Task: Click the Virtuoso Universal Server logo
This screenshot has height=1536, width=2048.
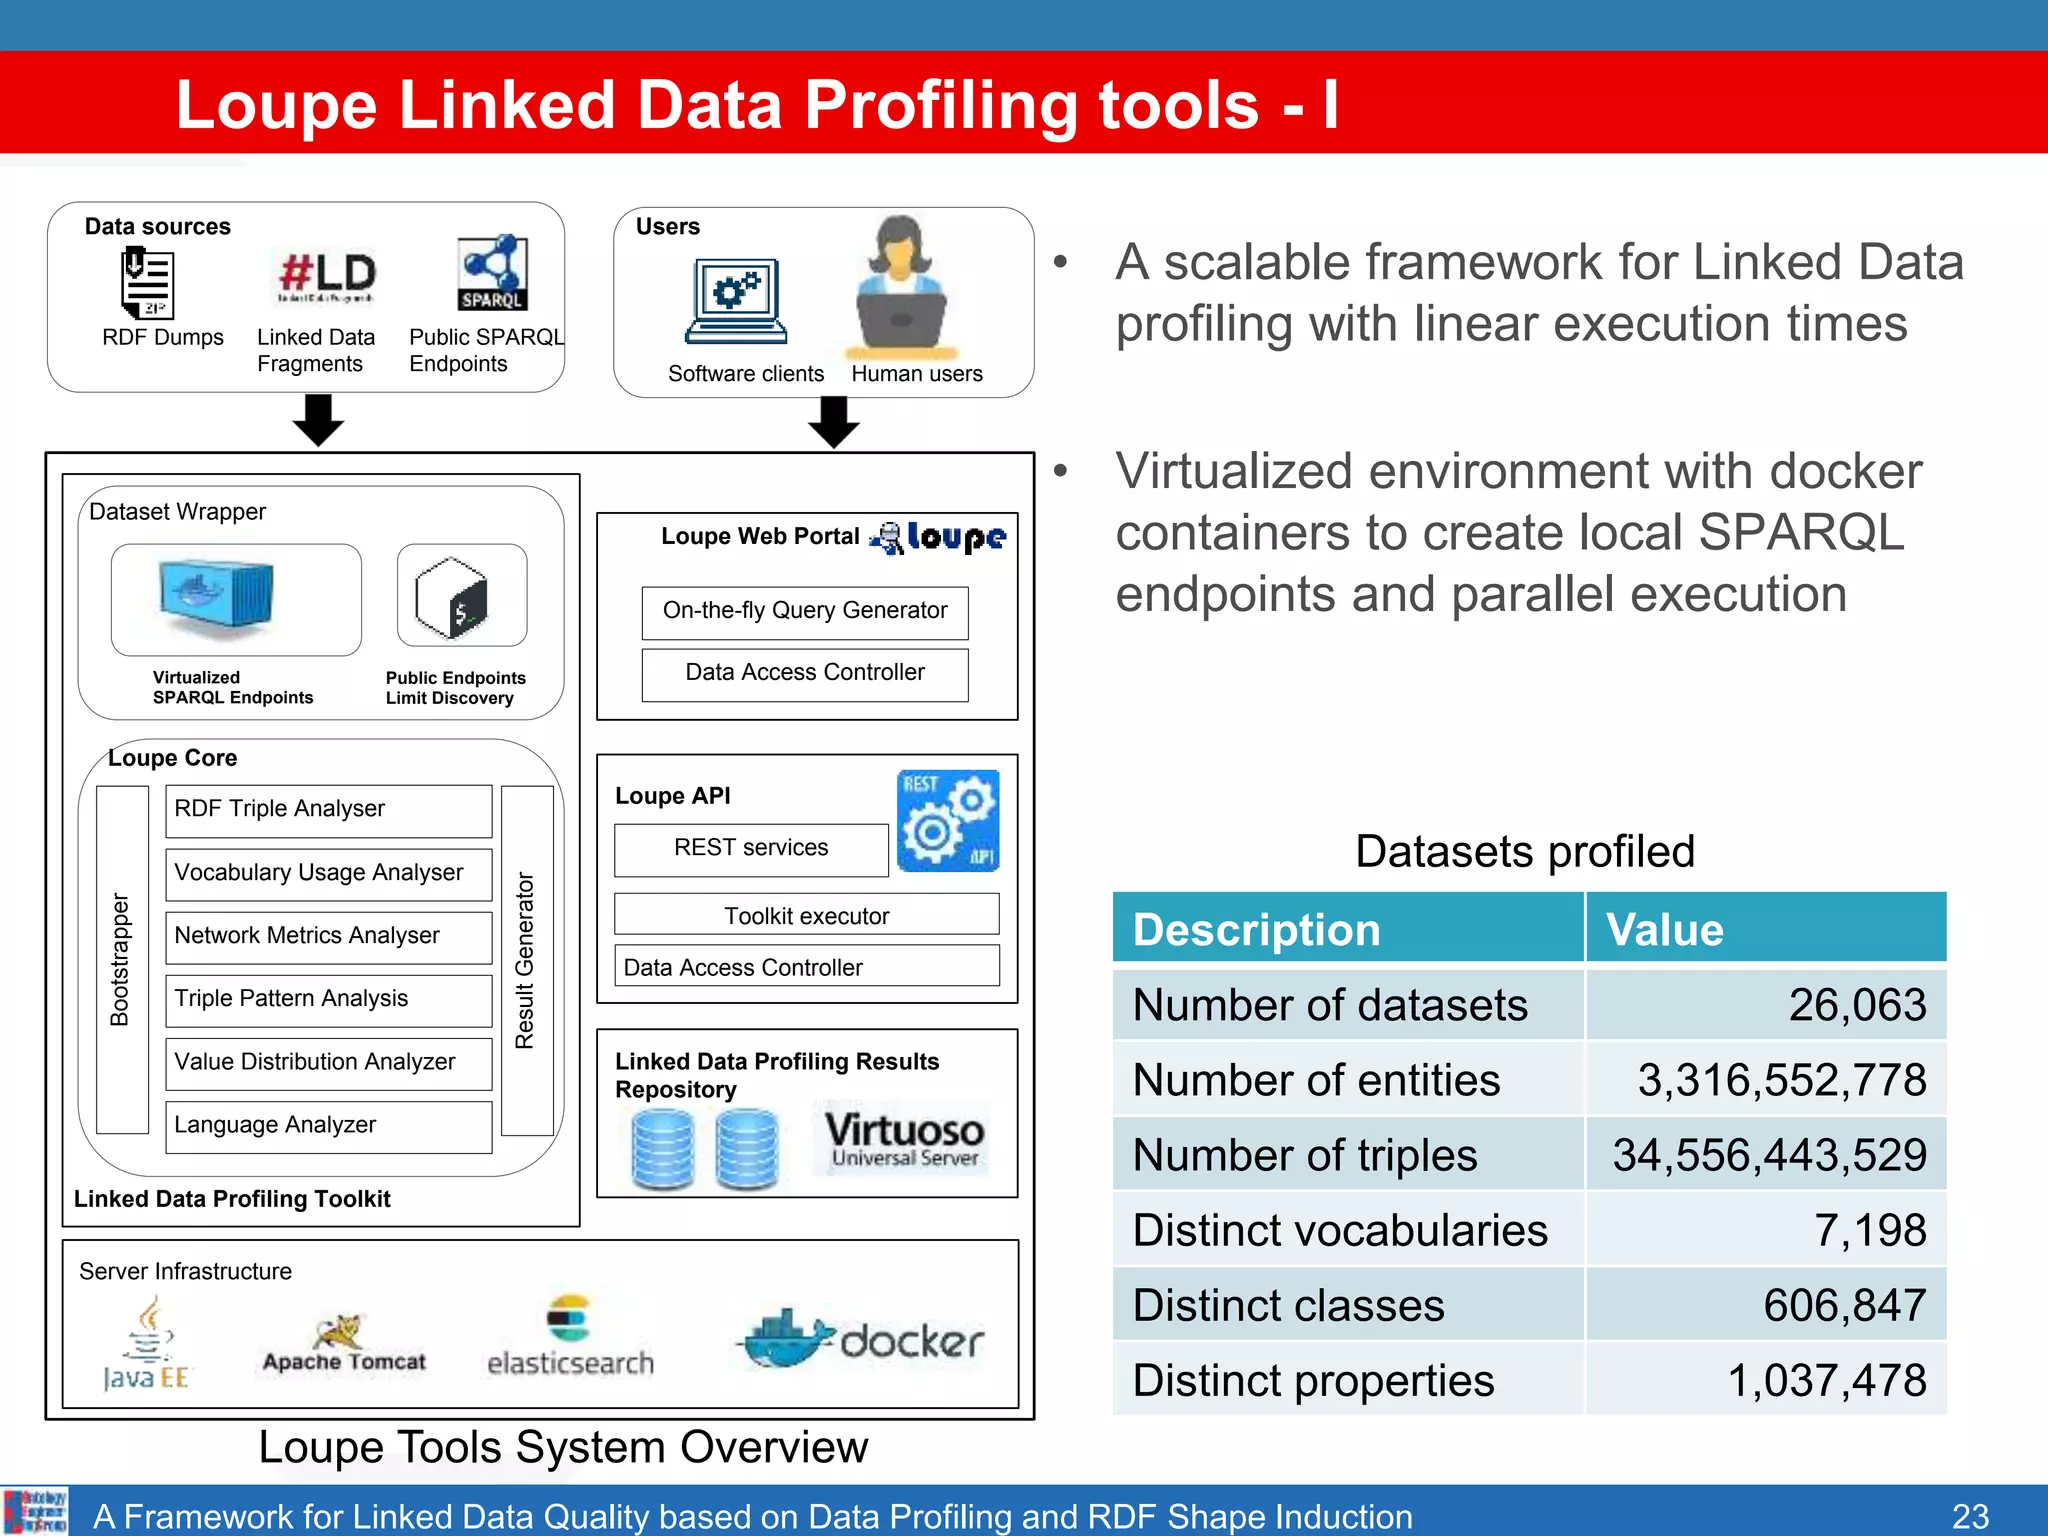Action: pos(904,1139)
